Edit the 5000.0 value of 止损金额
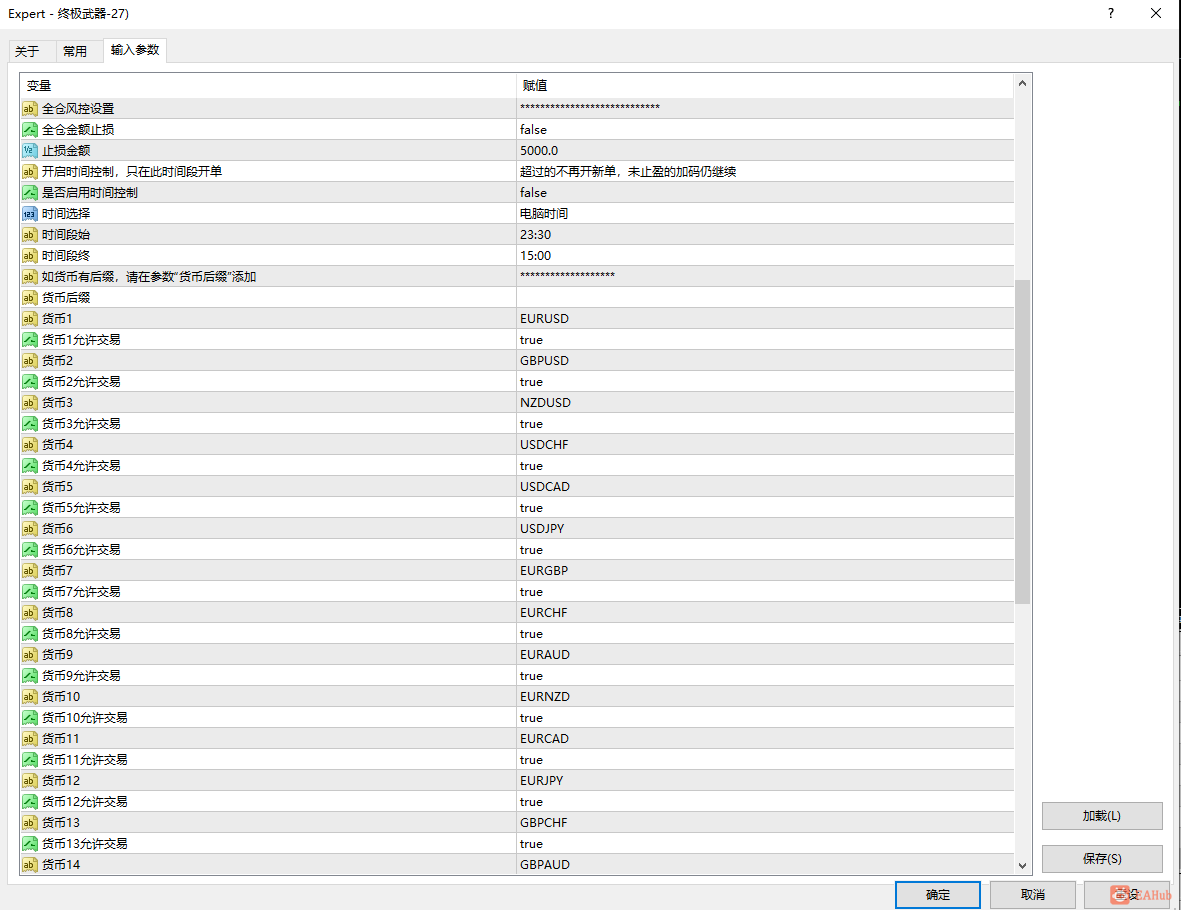Viewport: 1181px width, 910px height. point(765,151)
